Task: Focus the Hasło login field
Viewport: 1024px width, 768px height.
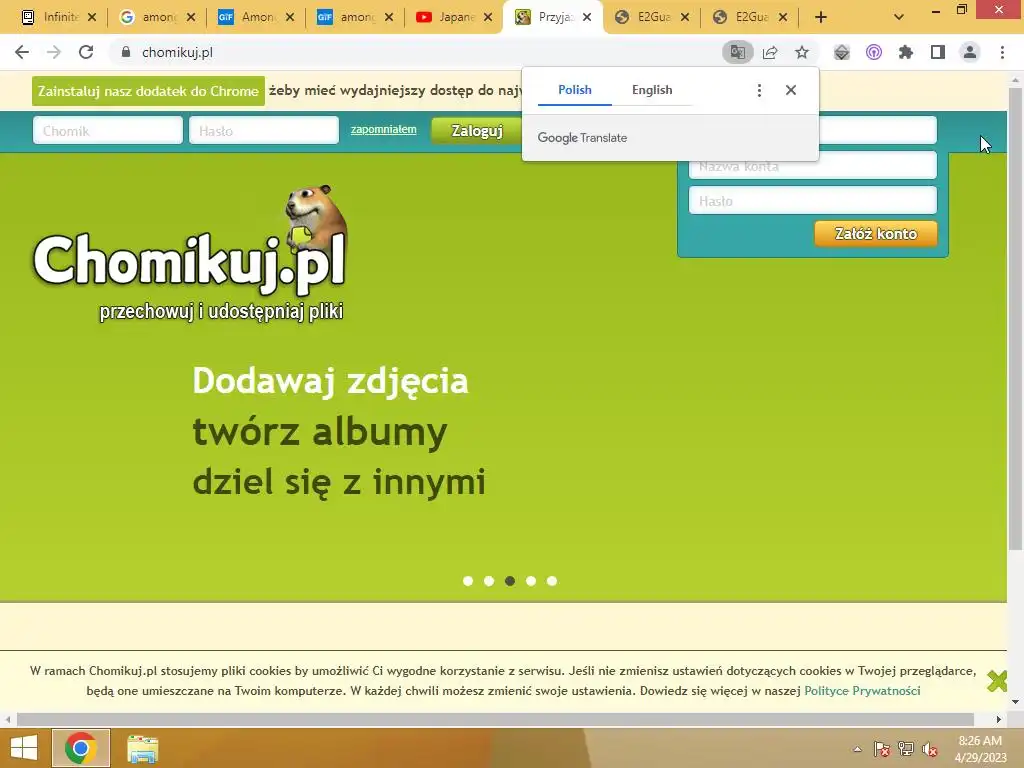Action: coord(264,130)
